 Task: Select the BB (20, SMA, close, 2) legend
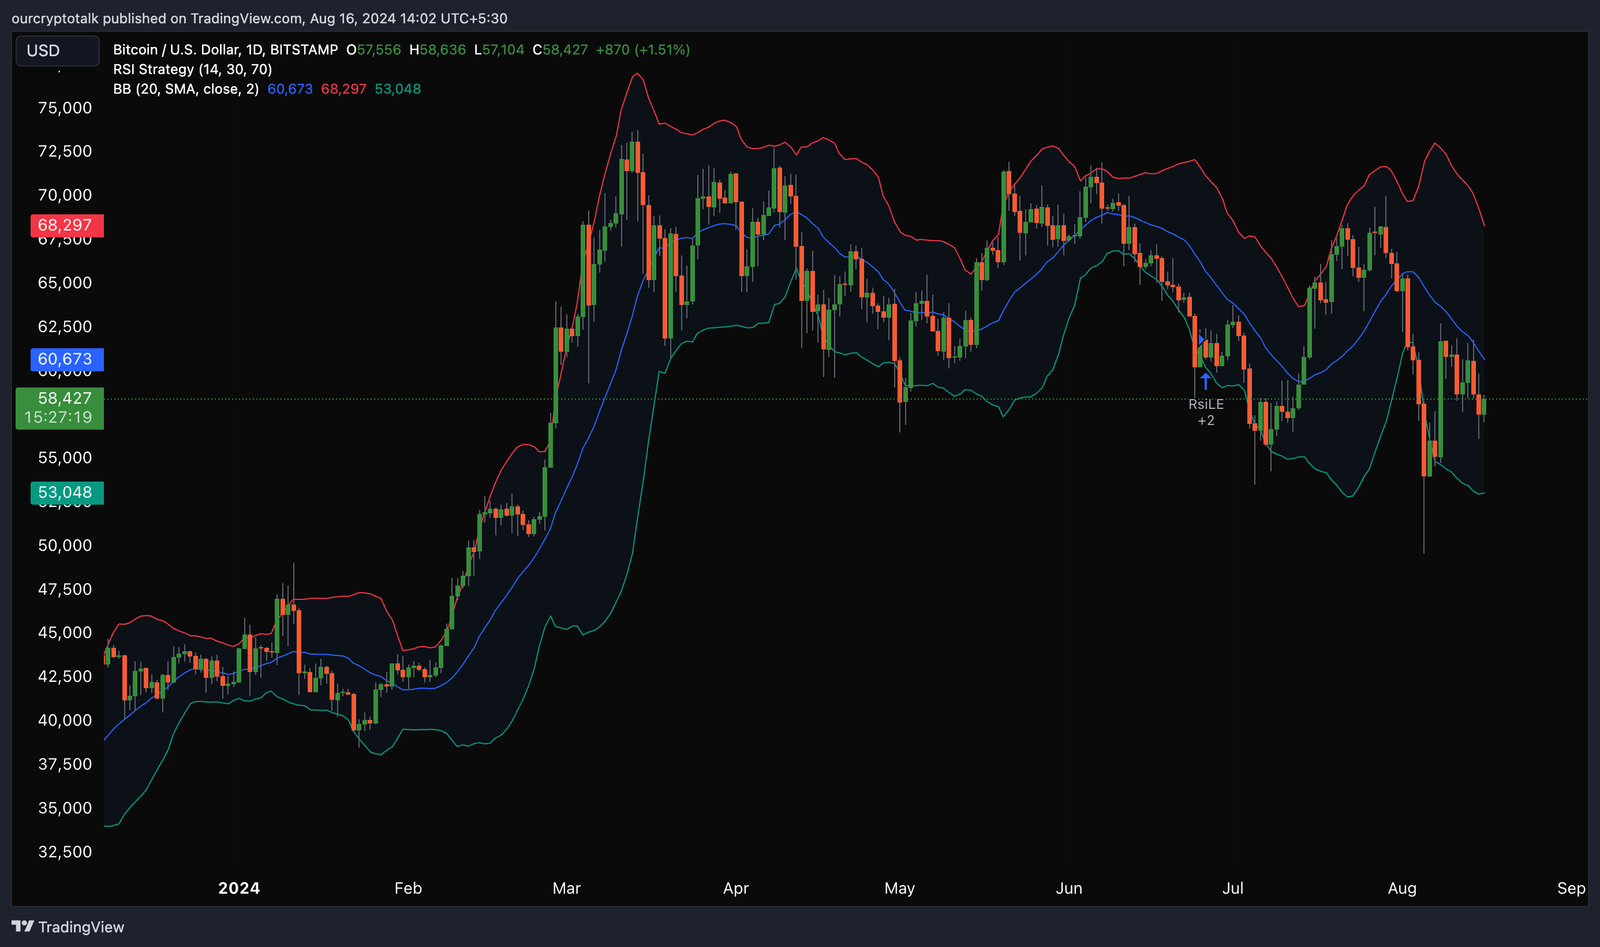[x=186, y=89]
